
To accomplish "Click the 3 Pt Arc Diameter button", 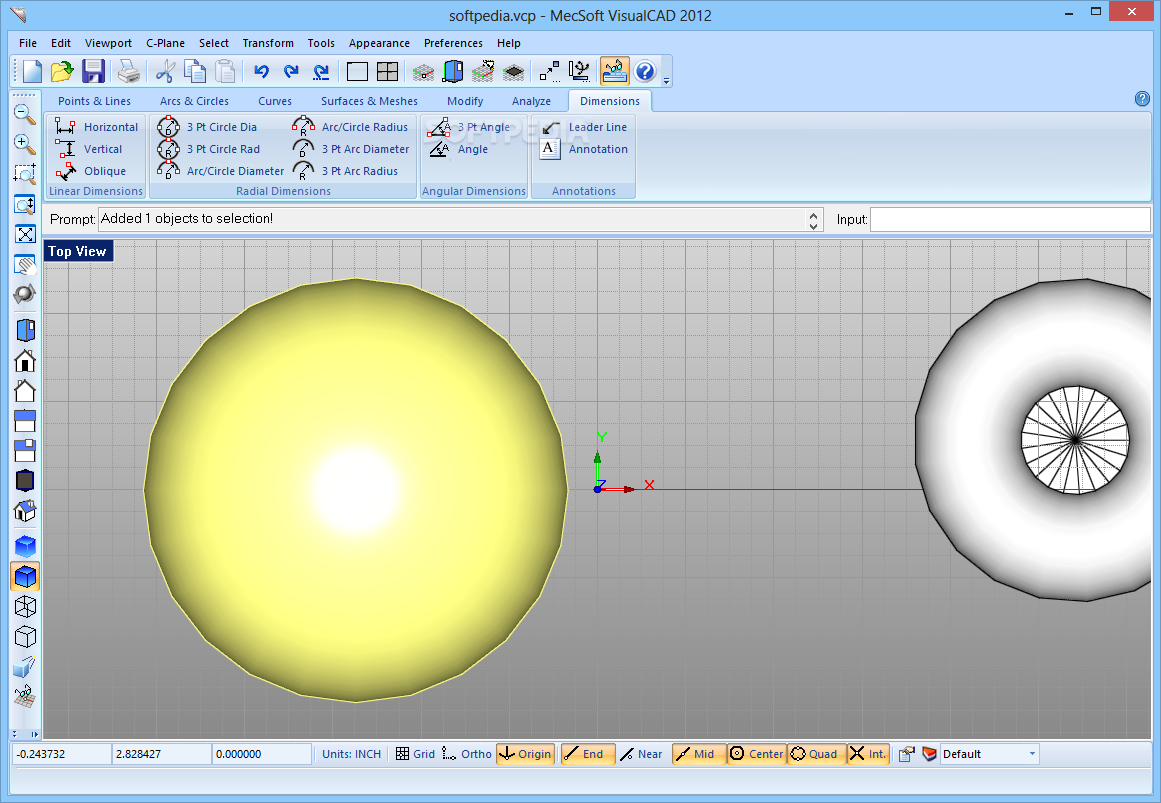I will coord(351,149).
